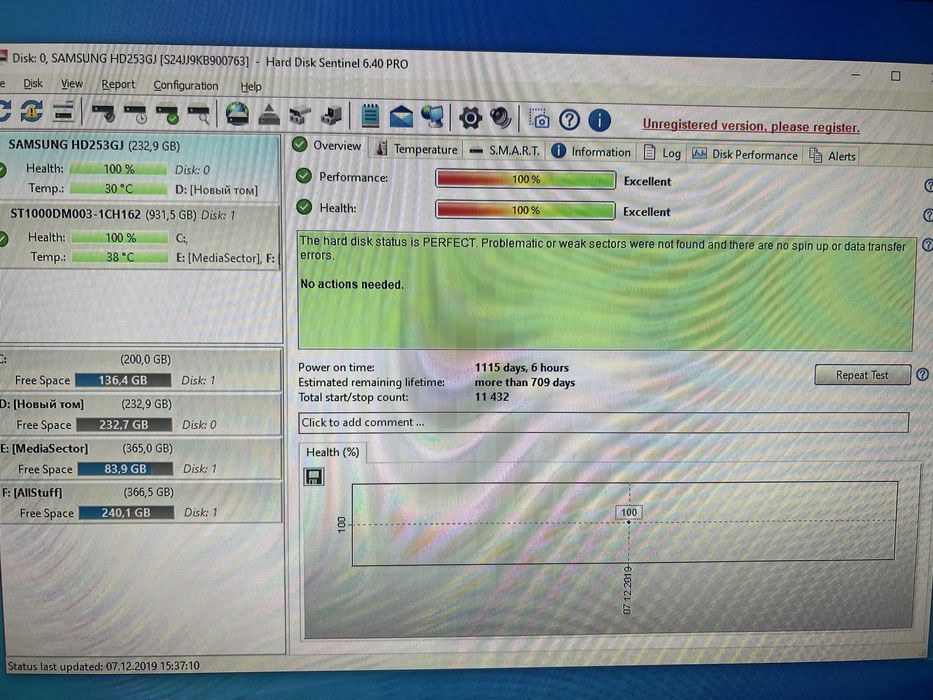Click the computer with drive toolbar icon
Screen dimensions: 933x700
click(331, 115)
